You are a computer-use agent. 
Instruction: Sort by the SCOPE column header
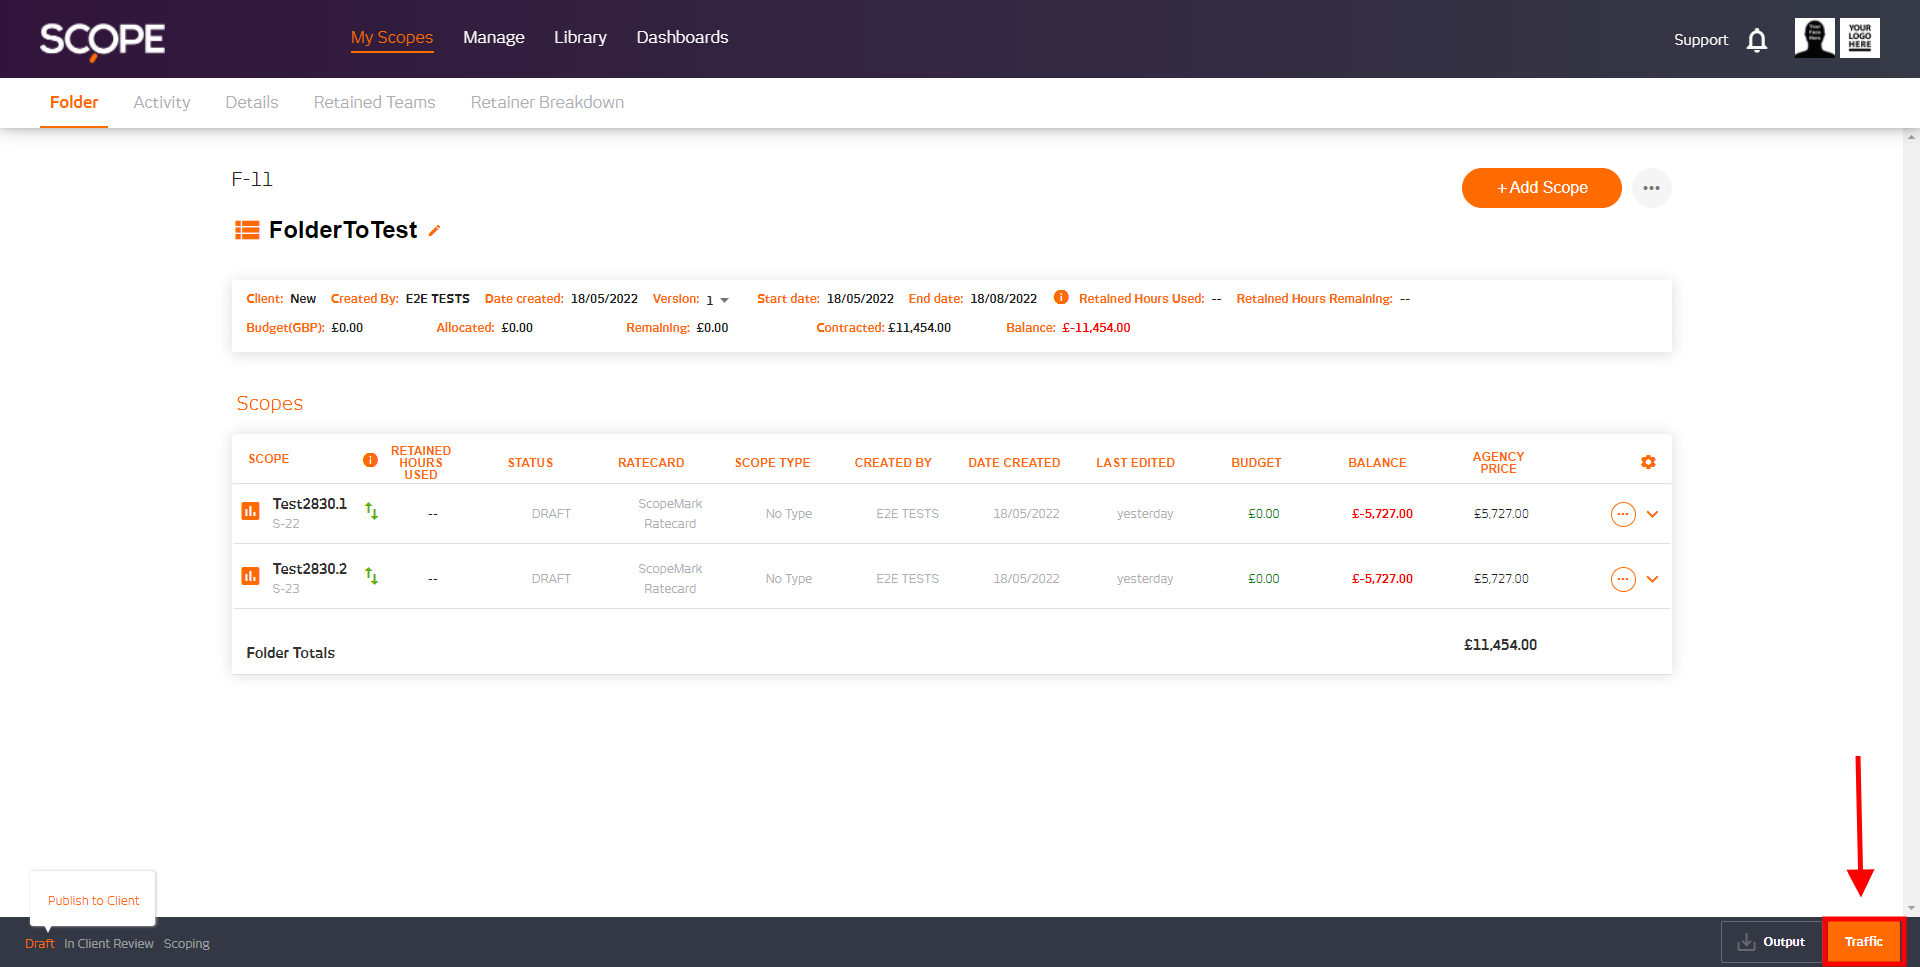pos(269,459)
